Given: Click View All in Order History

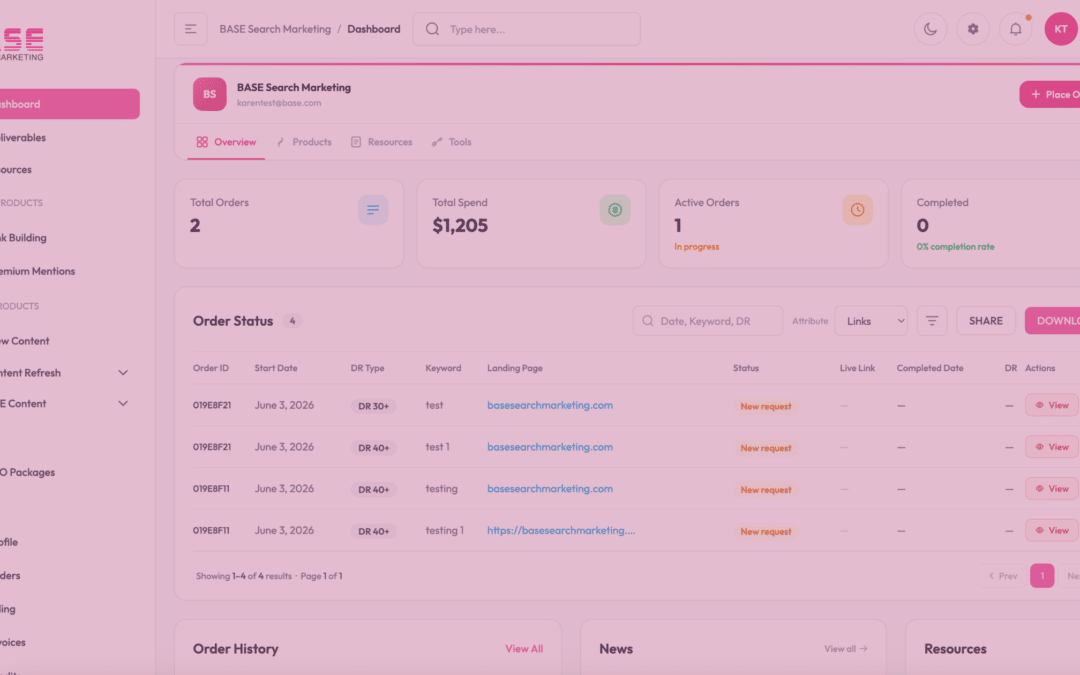Looking at the screenshot, I should click(x=524, y=649).
